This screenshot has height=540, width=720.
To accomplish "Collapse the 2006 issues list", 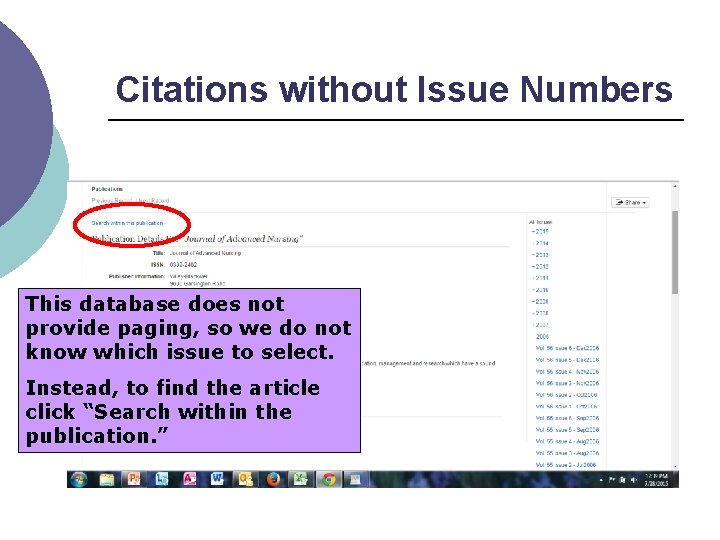I will point(541,337).
